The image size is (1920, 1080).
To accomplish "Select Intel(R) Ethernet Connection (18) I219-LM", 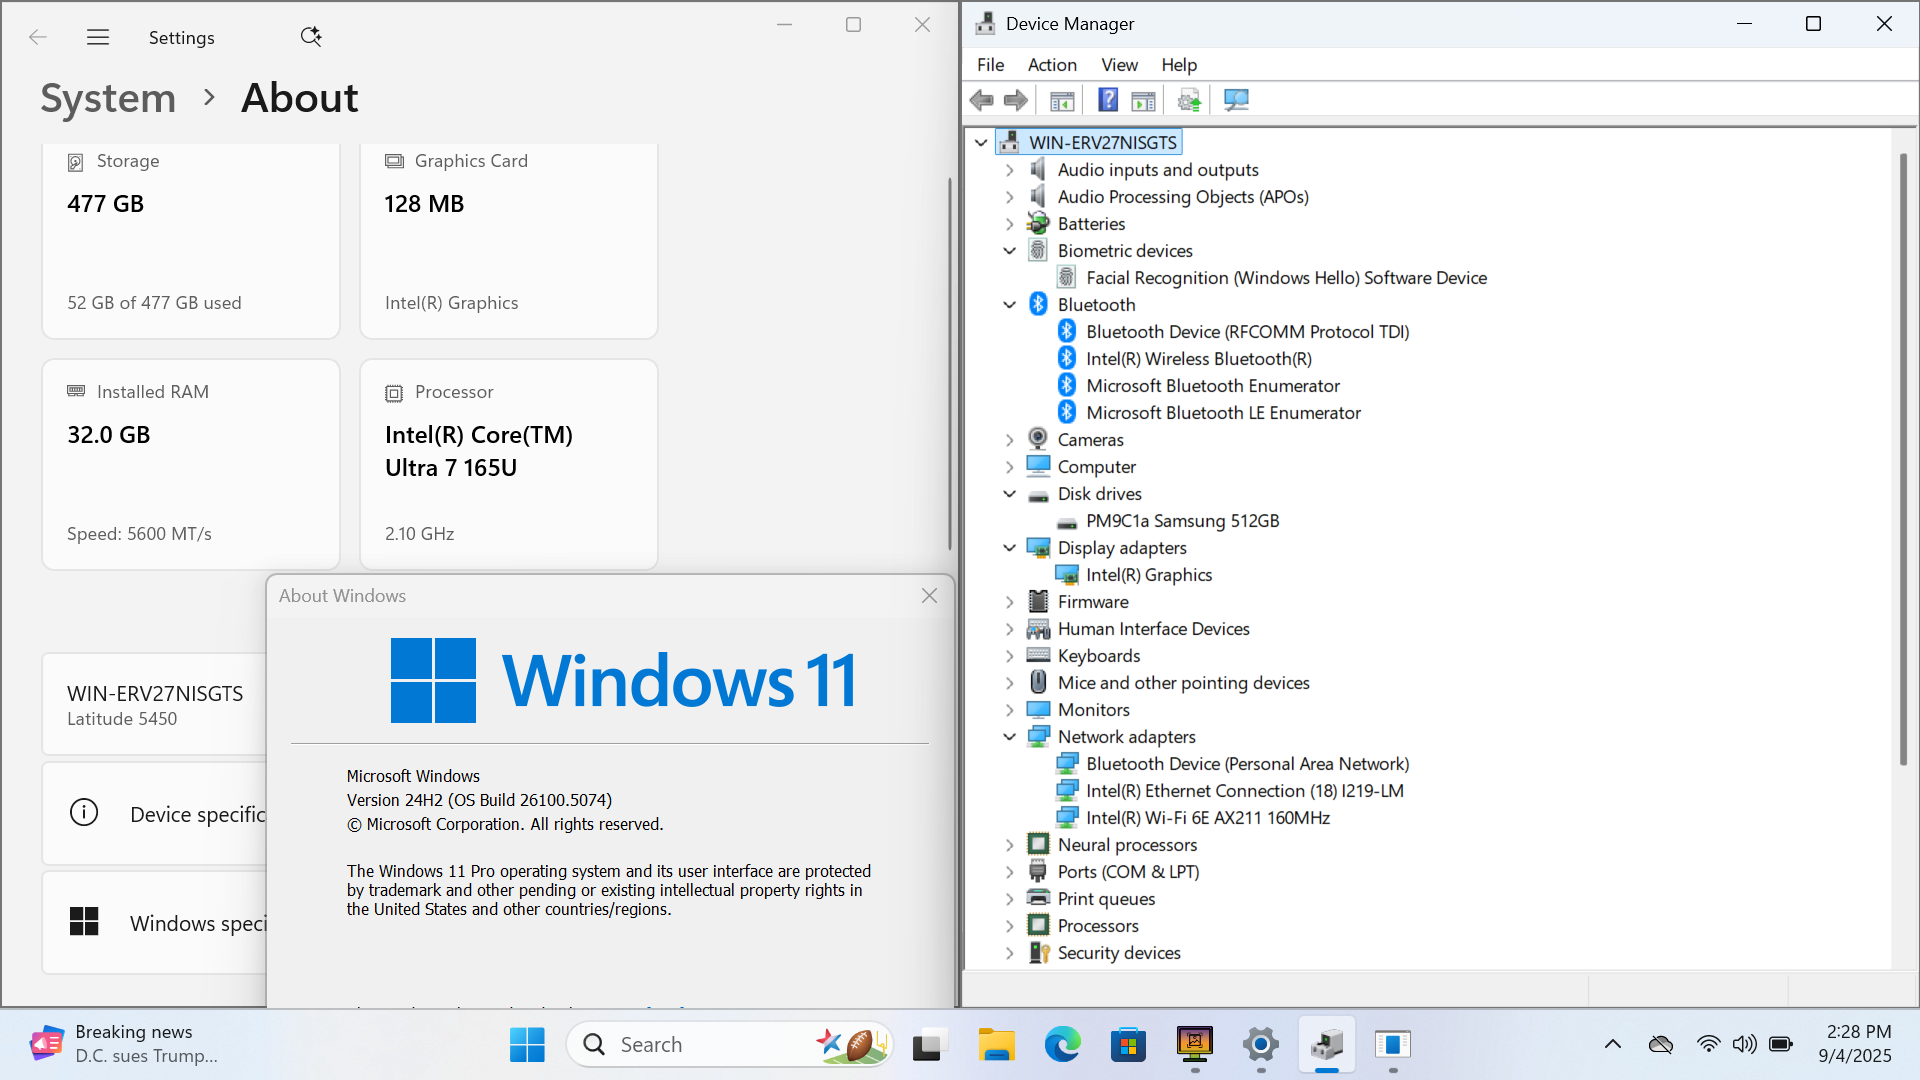I will (x=1245, y=791).
